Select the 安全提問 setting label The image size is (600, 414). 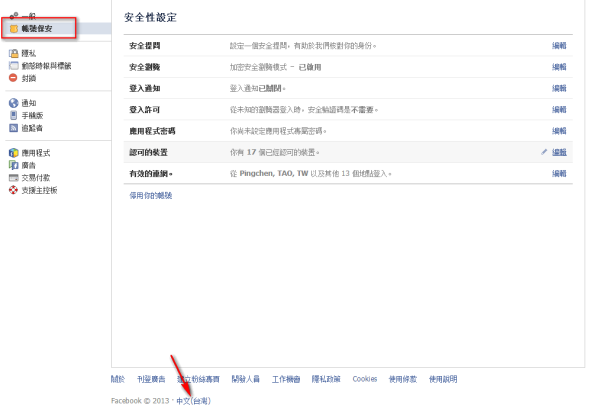click(145, 46)
